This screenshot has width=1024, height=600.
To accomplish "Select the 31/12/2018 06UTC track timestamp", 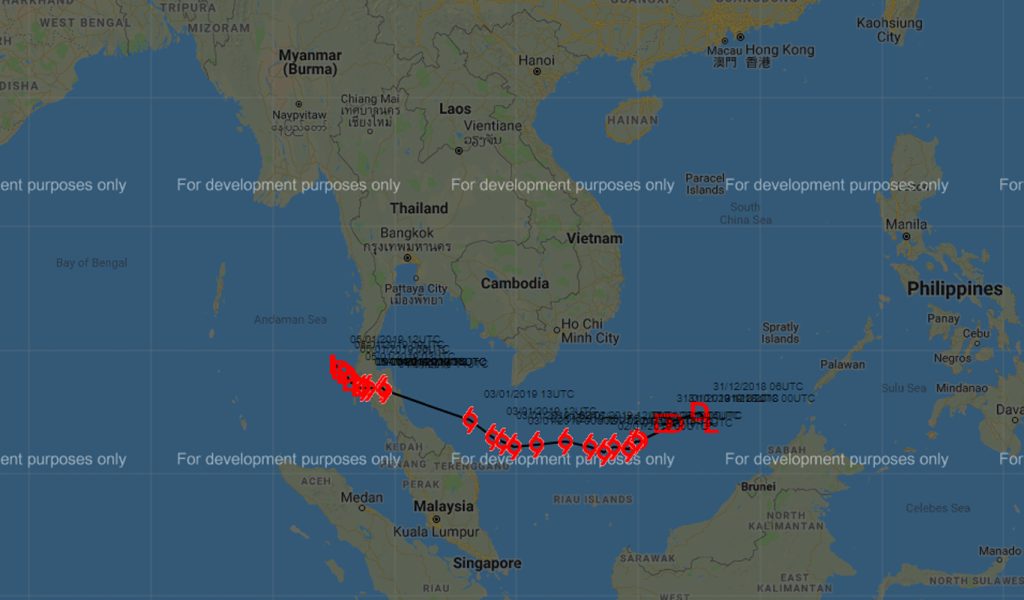I will (x=758, y=387).
